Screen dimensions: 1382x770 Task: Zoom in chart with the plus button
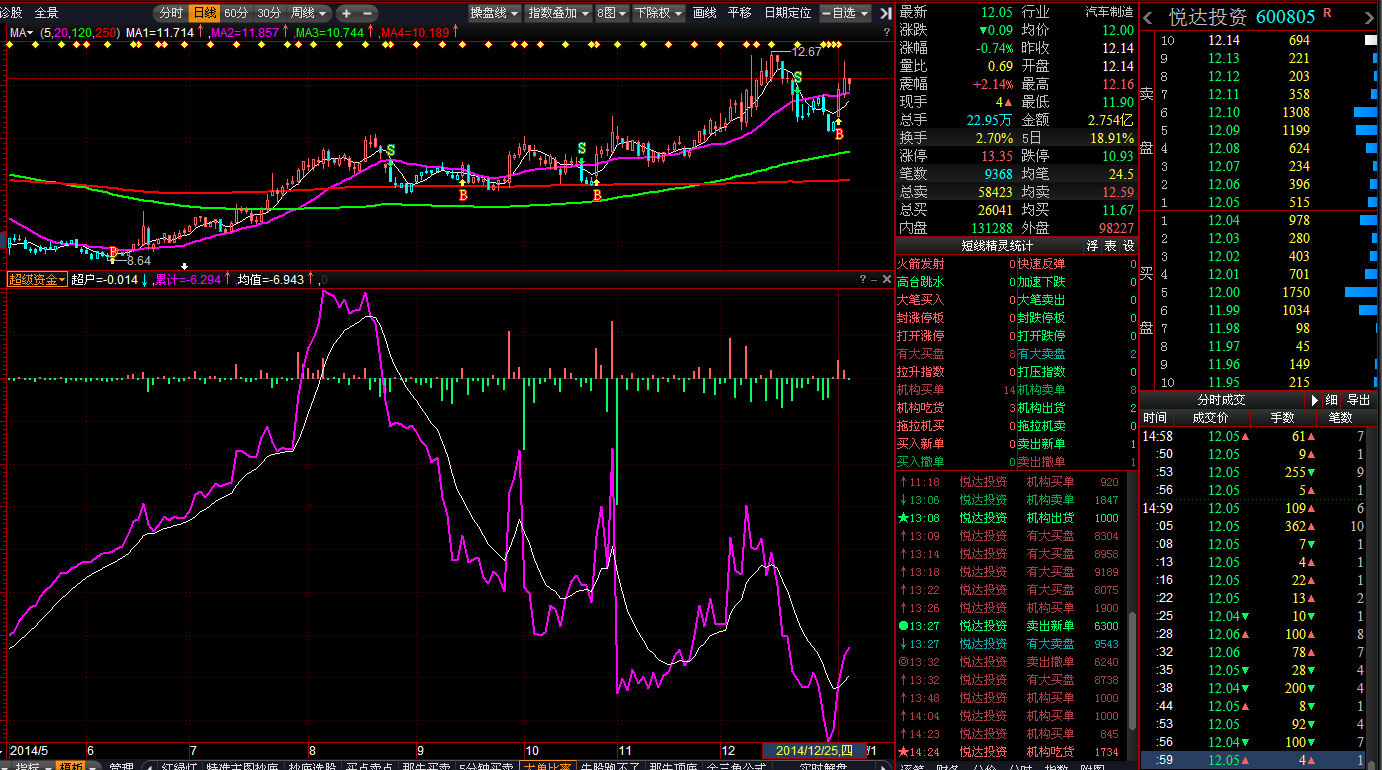coord(346,13)
